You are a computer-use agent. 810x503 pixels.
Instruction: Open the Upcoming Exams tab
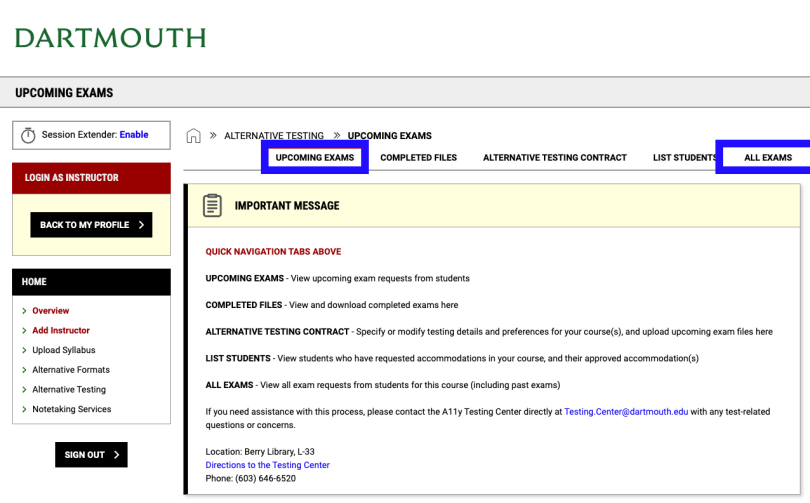(x=315, y=158)
